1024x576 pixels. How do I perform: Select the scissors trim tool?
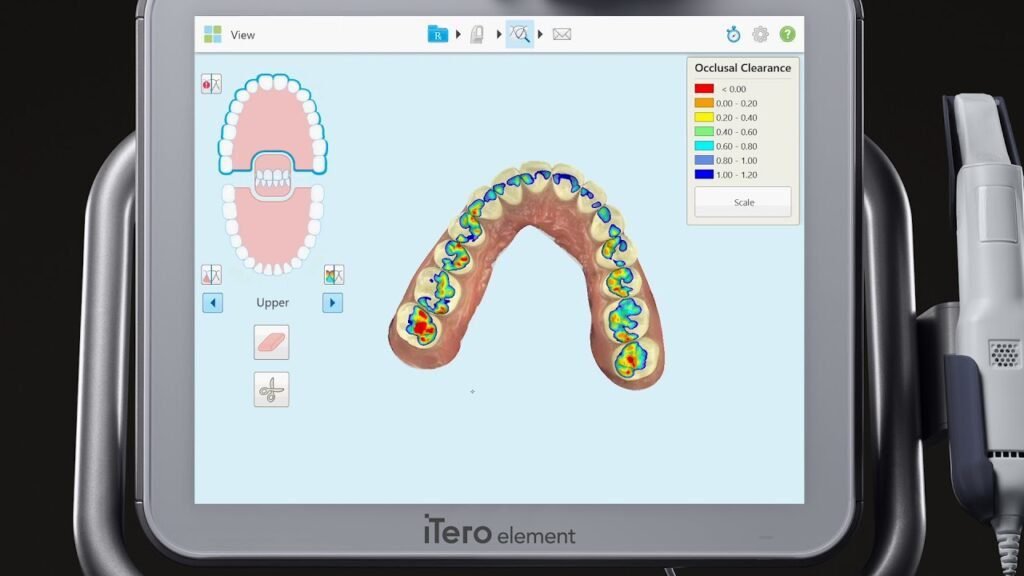click(x=272, y=388)
